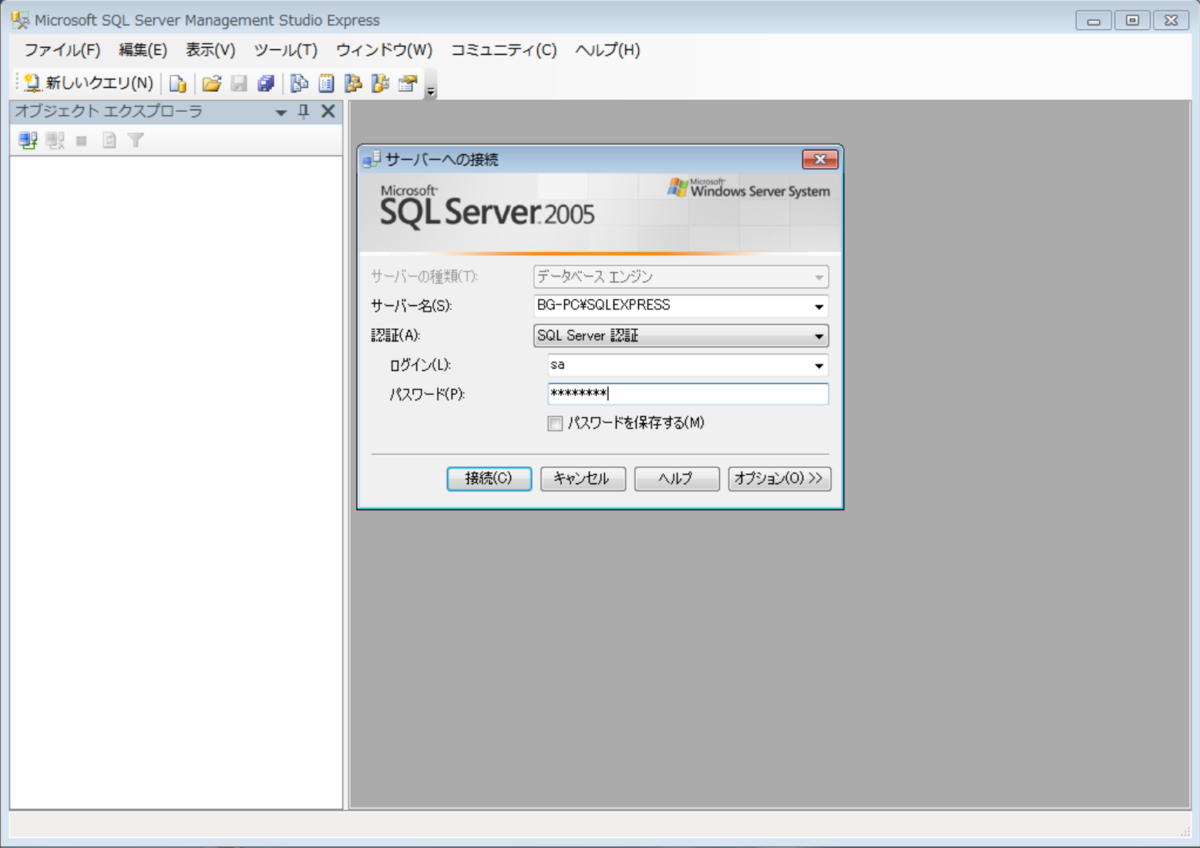1200x848 pixels.
Task: Expand the サーバー名 dropdown arrow
Action: pyautogui.click(x=819, y=306)
